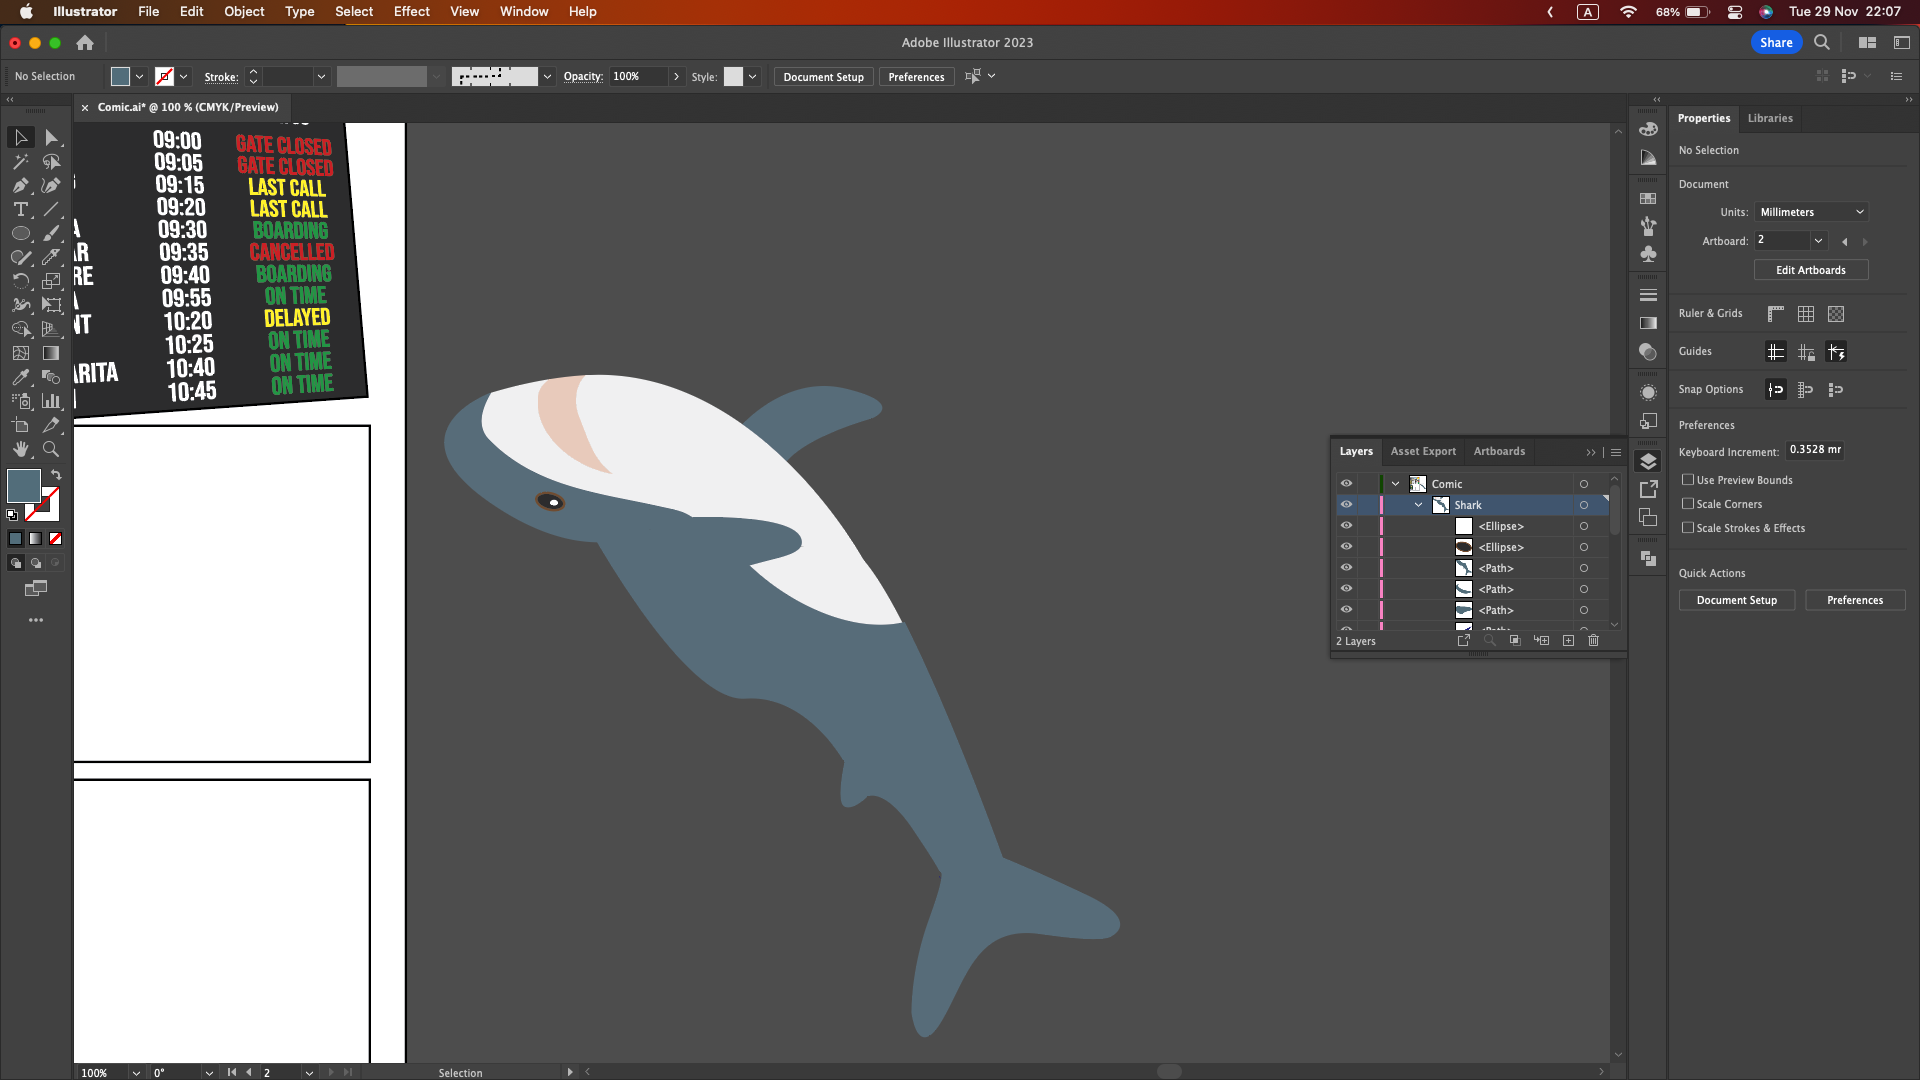Open the Opacity dropdown arrow
The height and width of the screenshot is (1080, 1920).
tap(677, 76)
